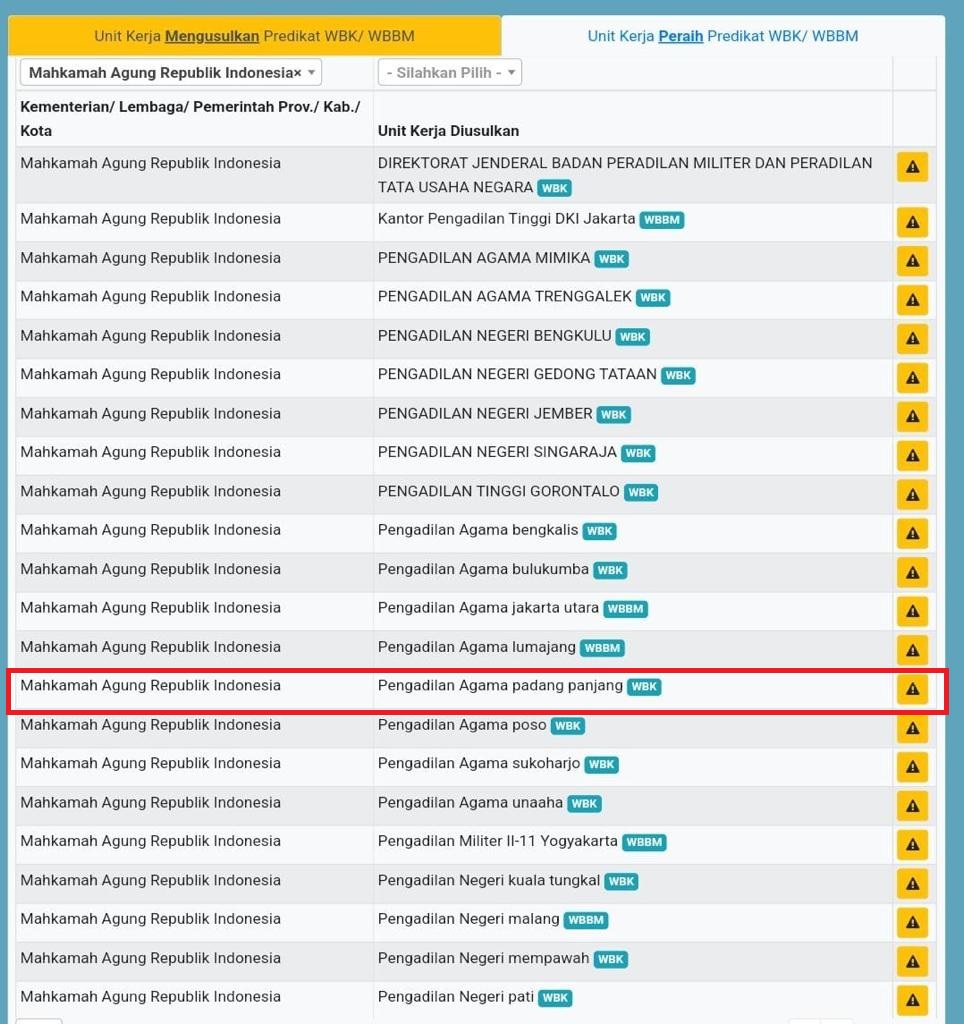Click warning icon for Pengadilan Militer II-11 Yogyakarta
Viewport: 964px width, 1024px height.
point(912,844)
